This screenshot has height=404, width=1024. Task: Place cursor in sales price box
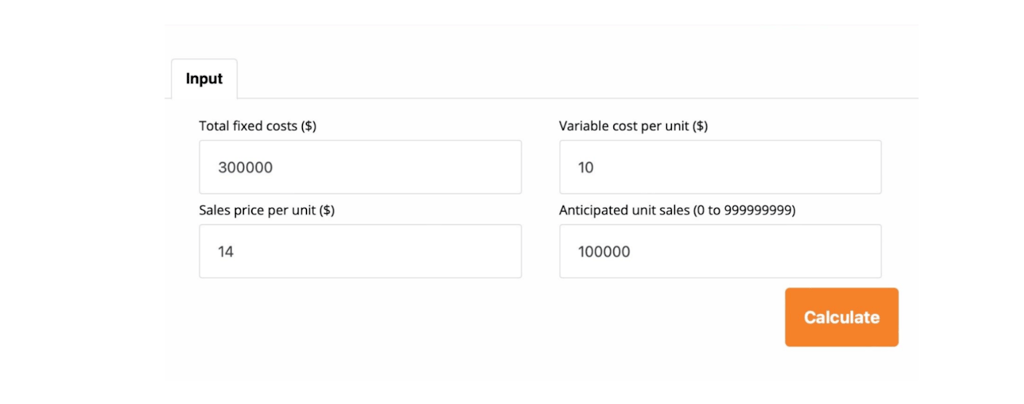tap(360, 251)
